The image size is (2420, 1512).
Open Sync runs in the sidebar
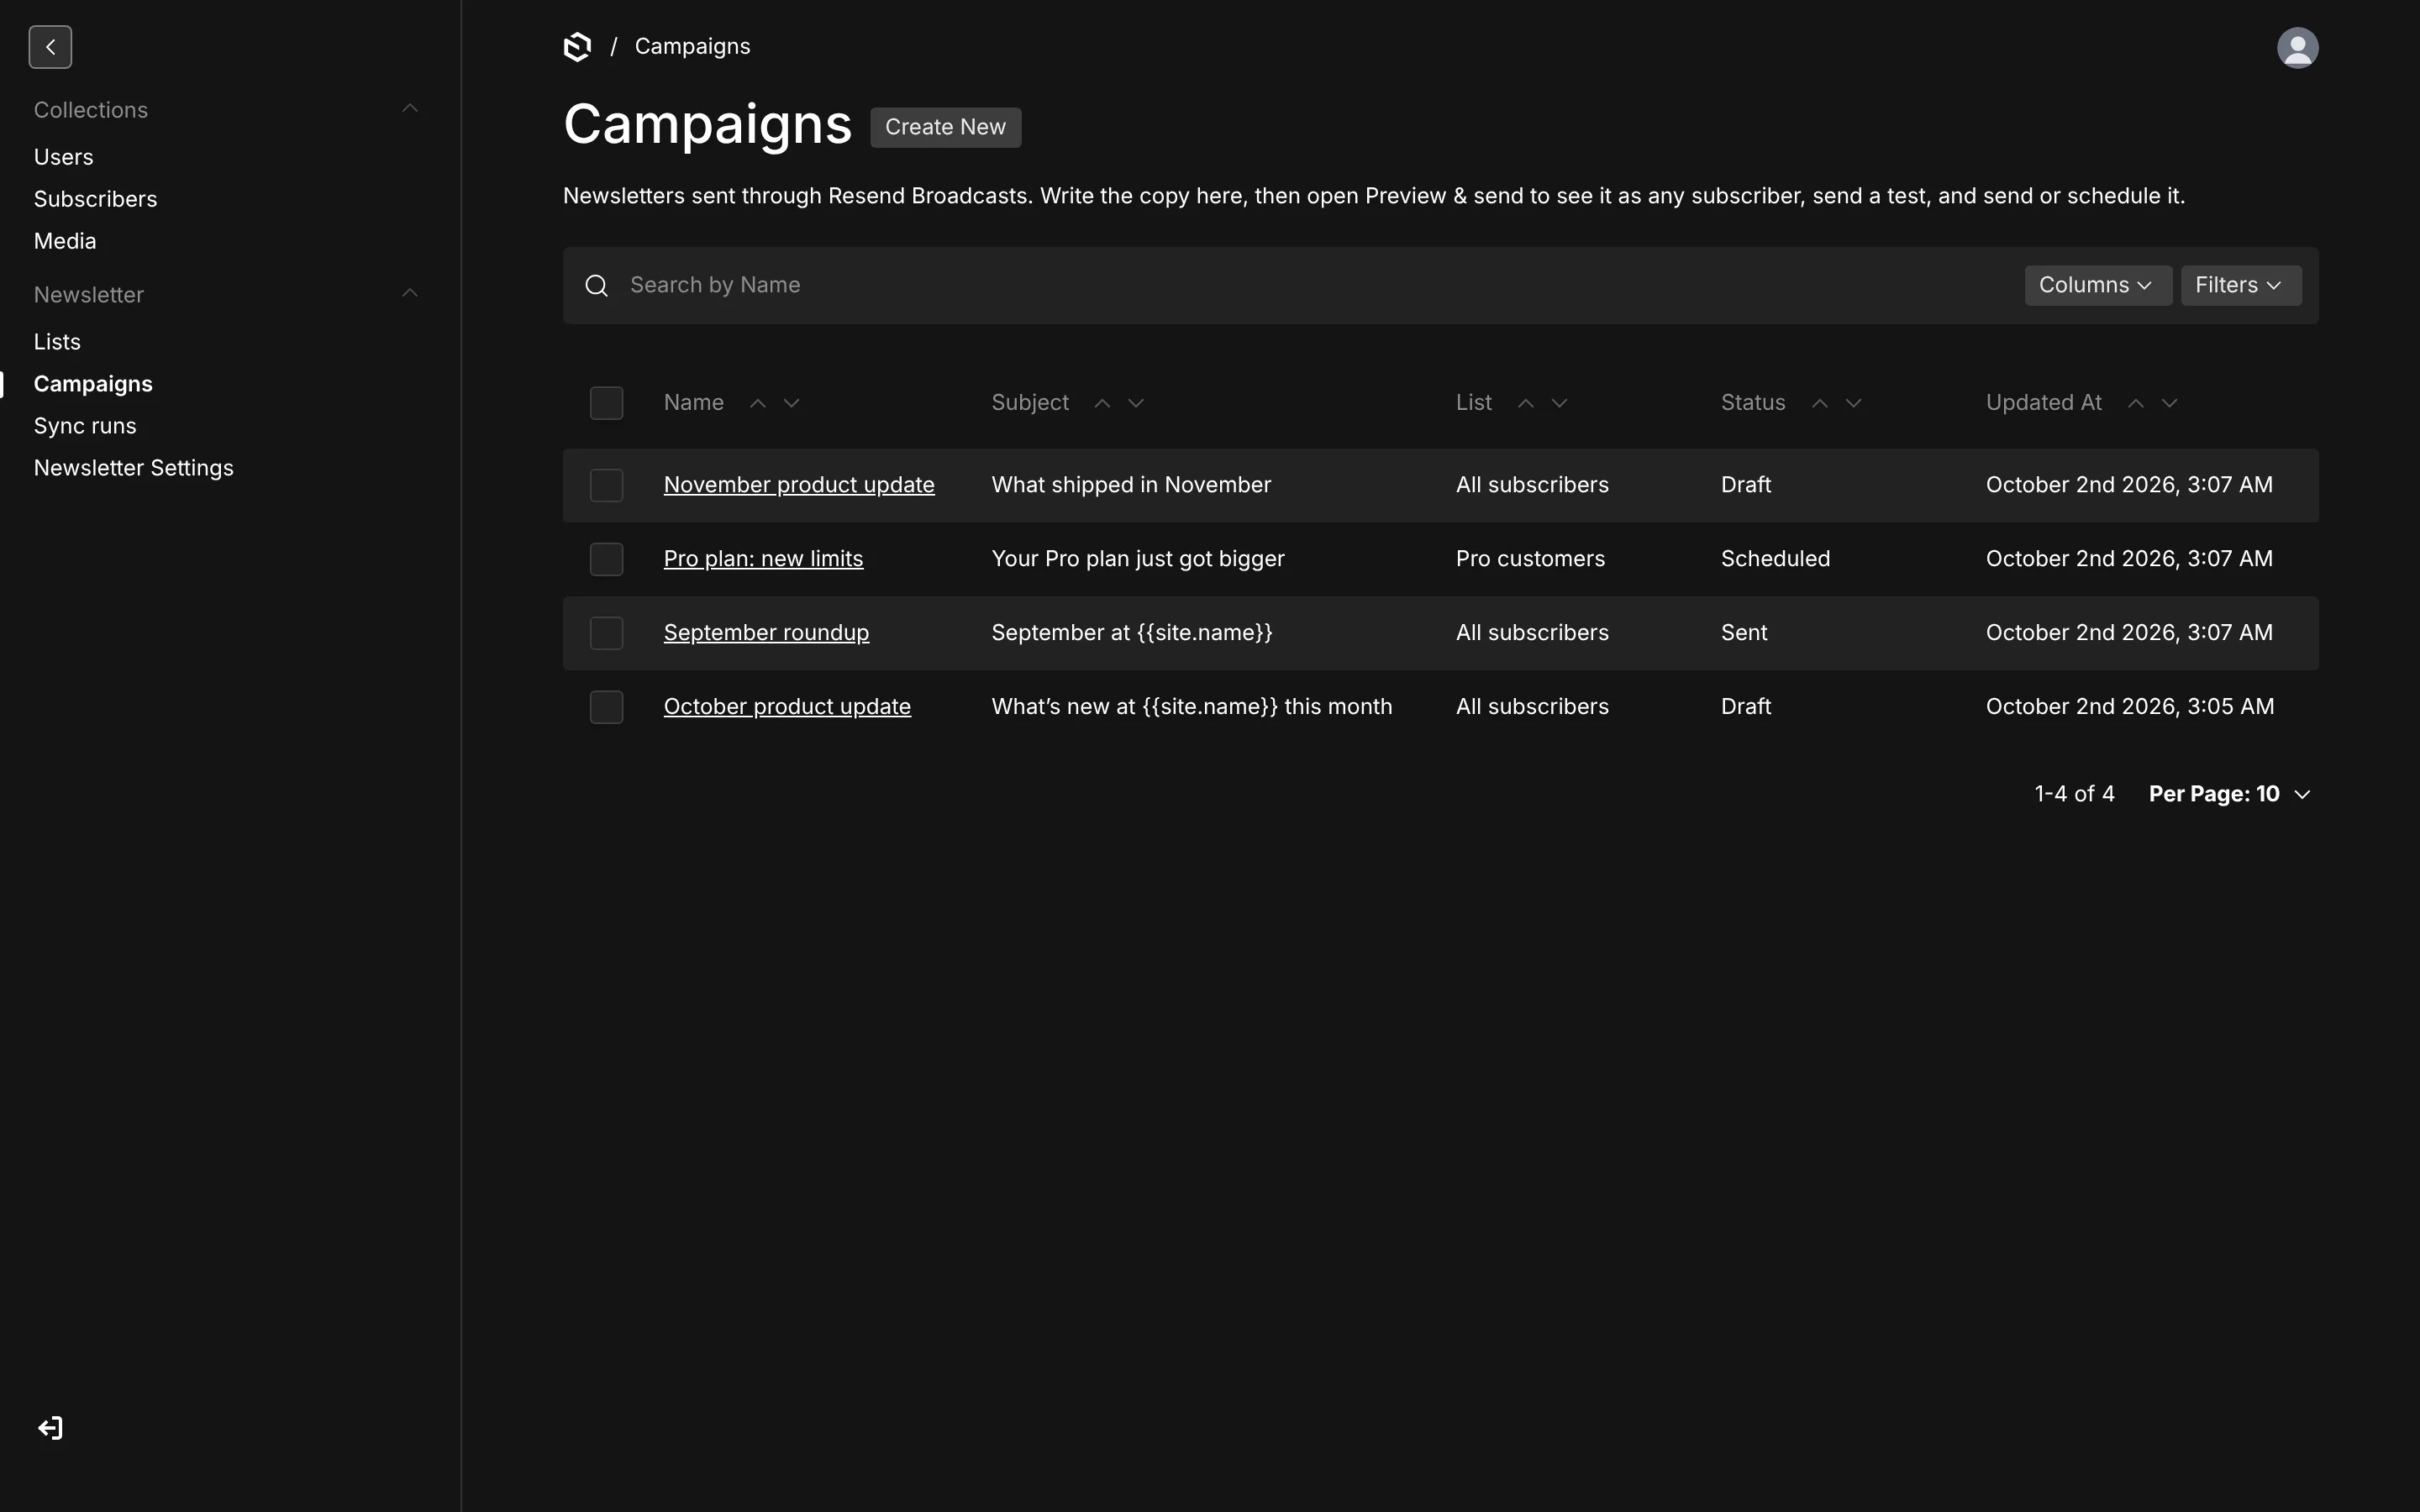[x=85, y=426]
